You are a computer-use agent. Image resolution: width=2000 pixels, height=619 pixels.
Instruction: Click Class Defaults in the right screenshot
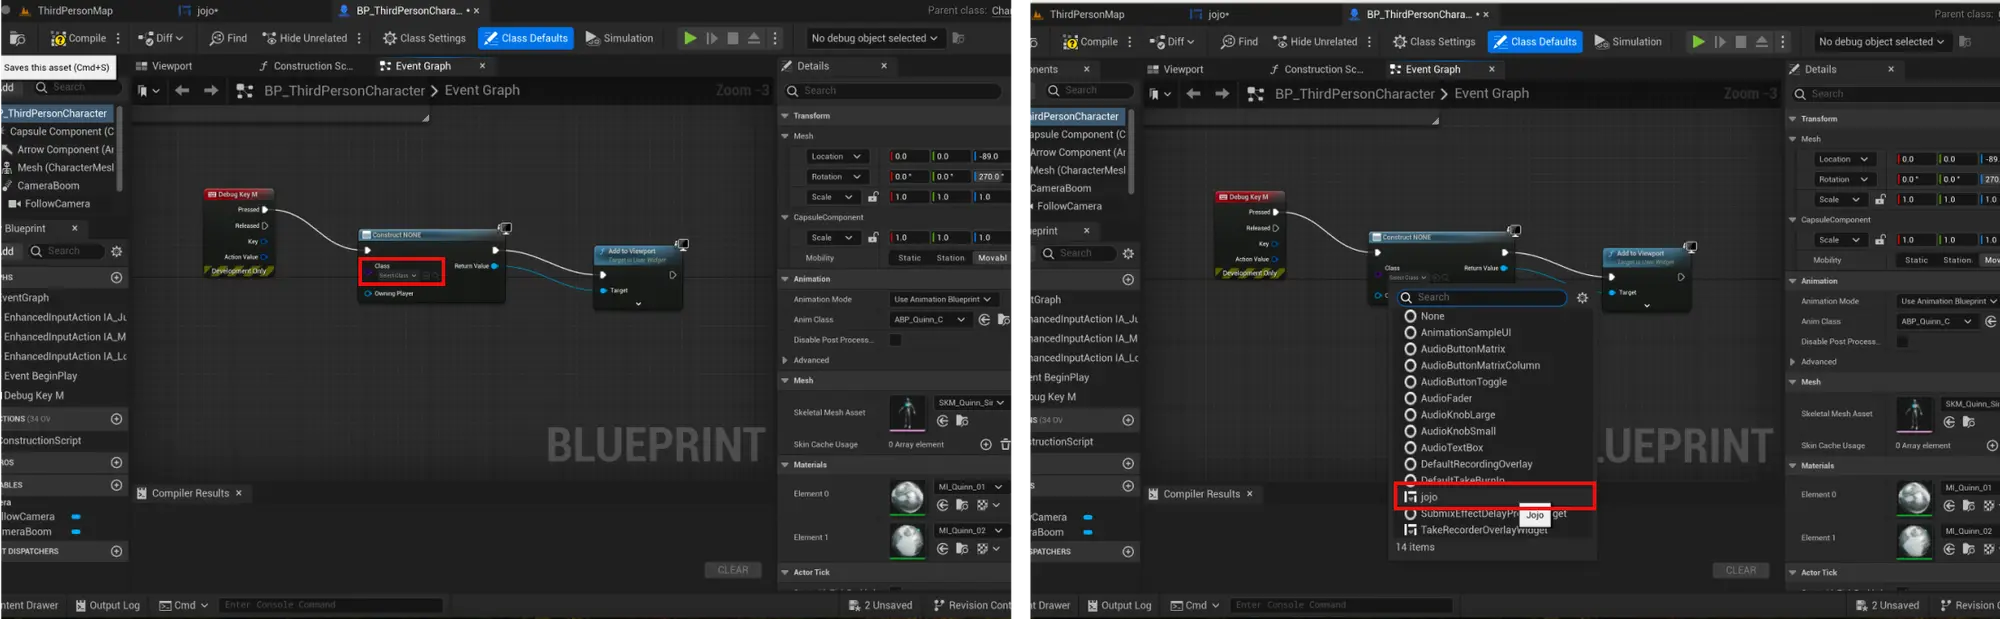tap(1534, 42)
